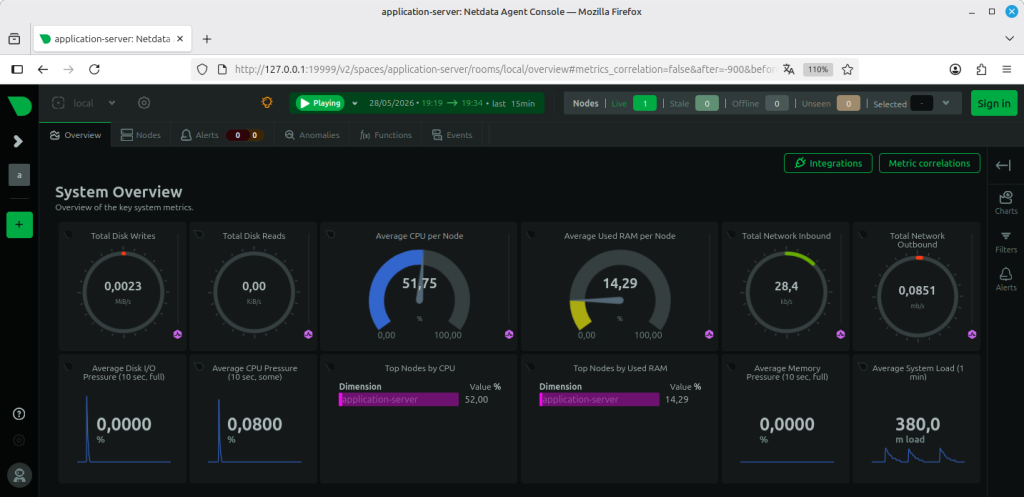Click the lightbulb notifications icon
1024x497 pixels.
(x=266, y=103)
